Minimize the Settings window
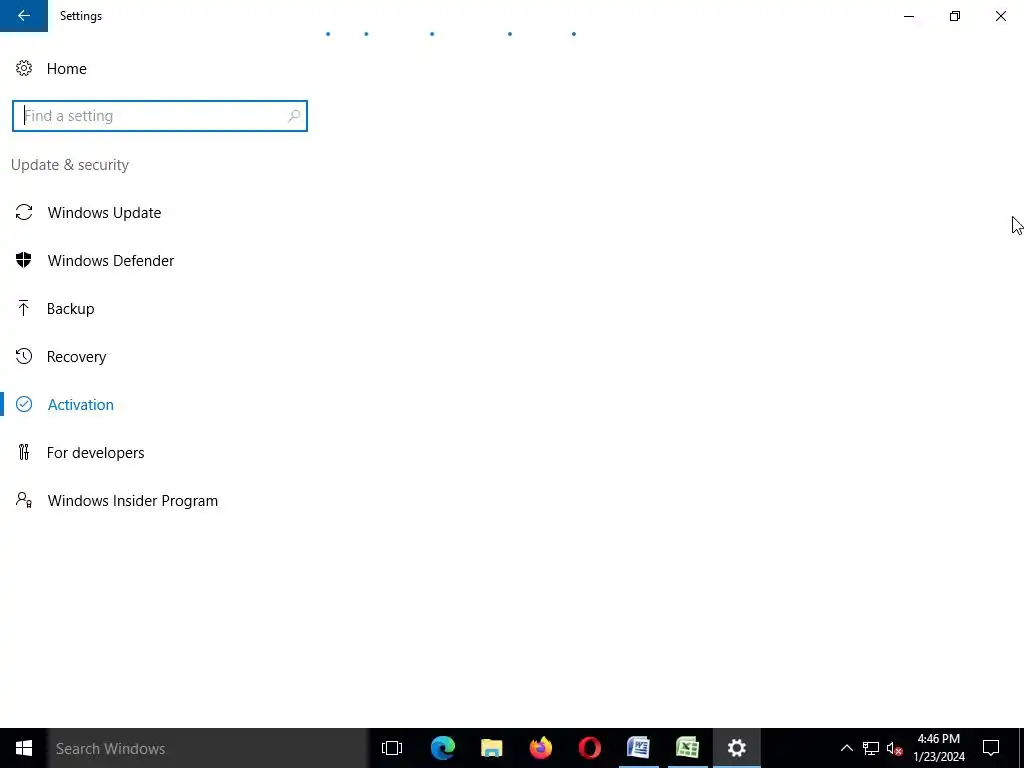The width and height of the screenshot is (1024, 768). (909, 16)
